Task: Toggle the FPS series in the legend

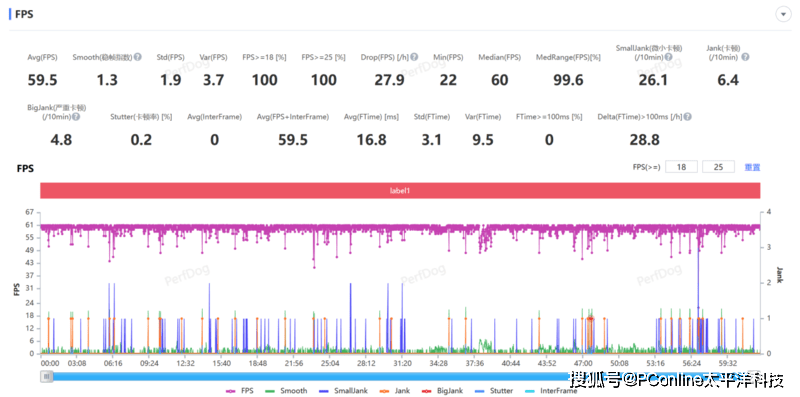Action: pyautogui.click(x=240, y=391)
